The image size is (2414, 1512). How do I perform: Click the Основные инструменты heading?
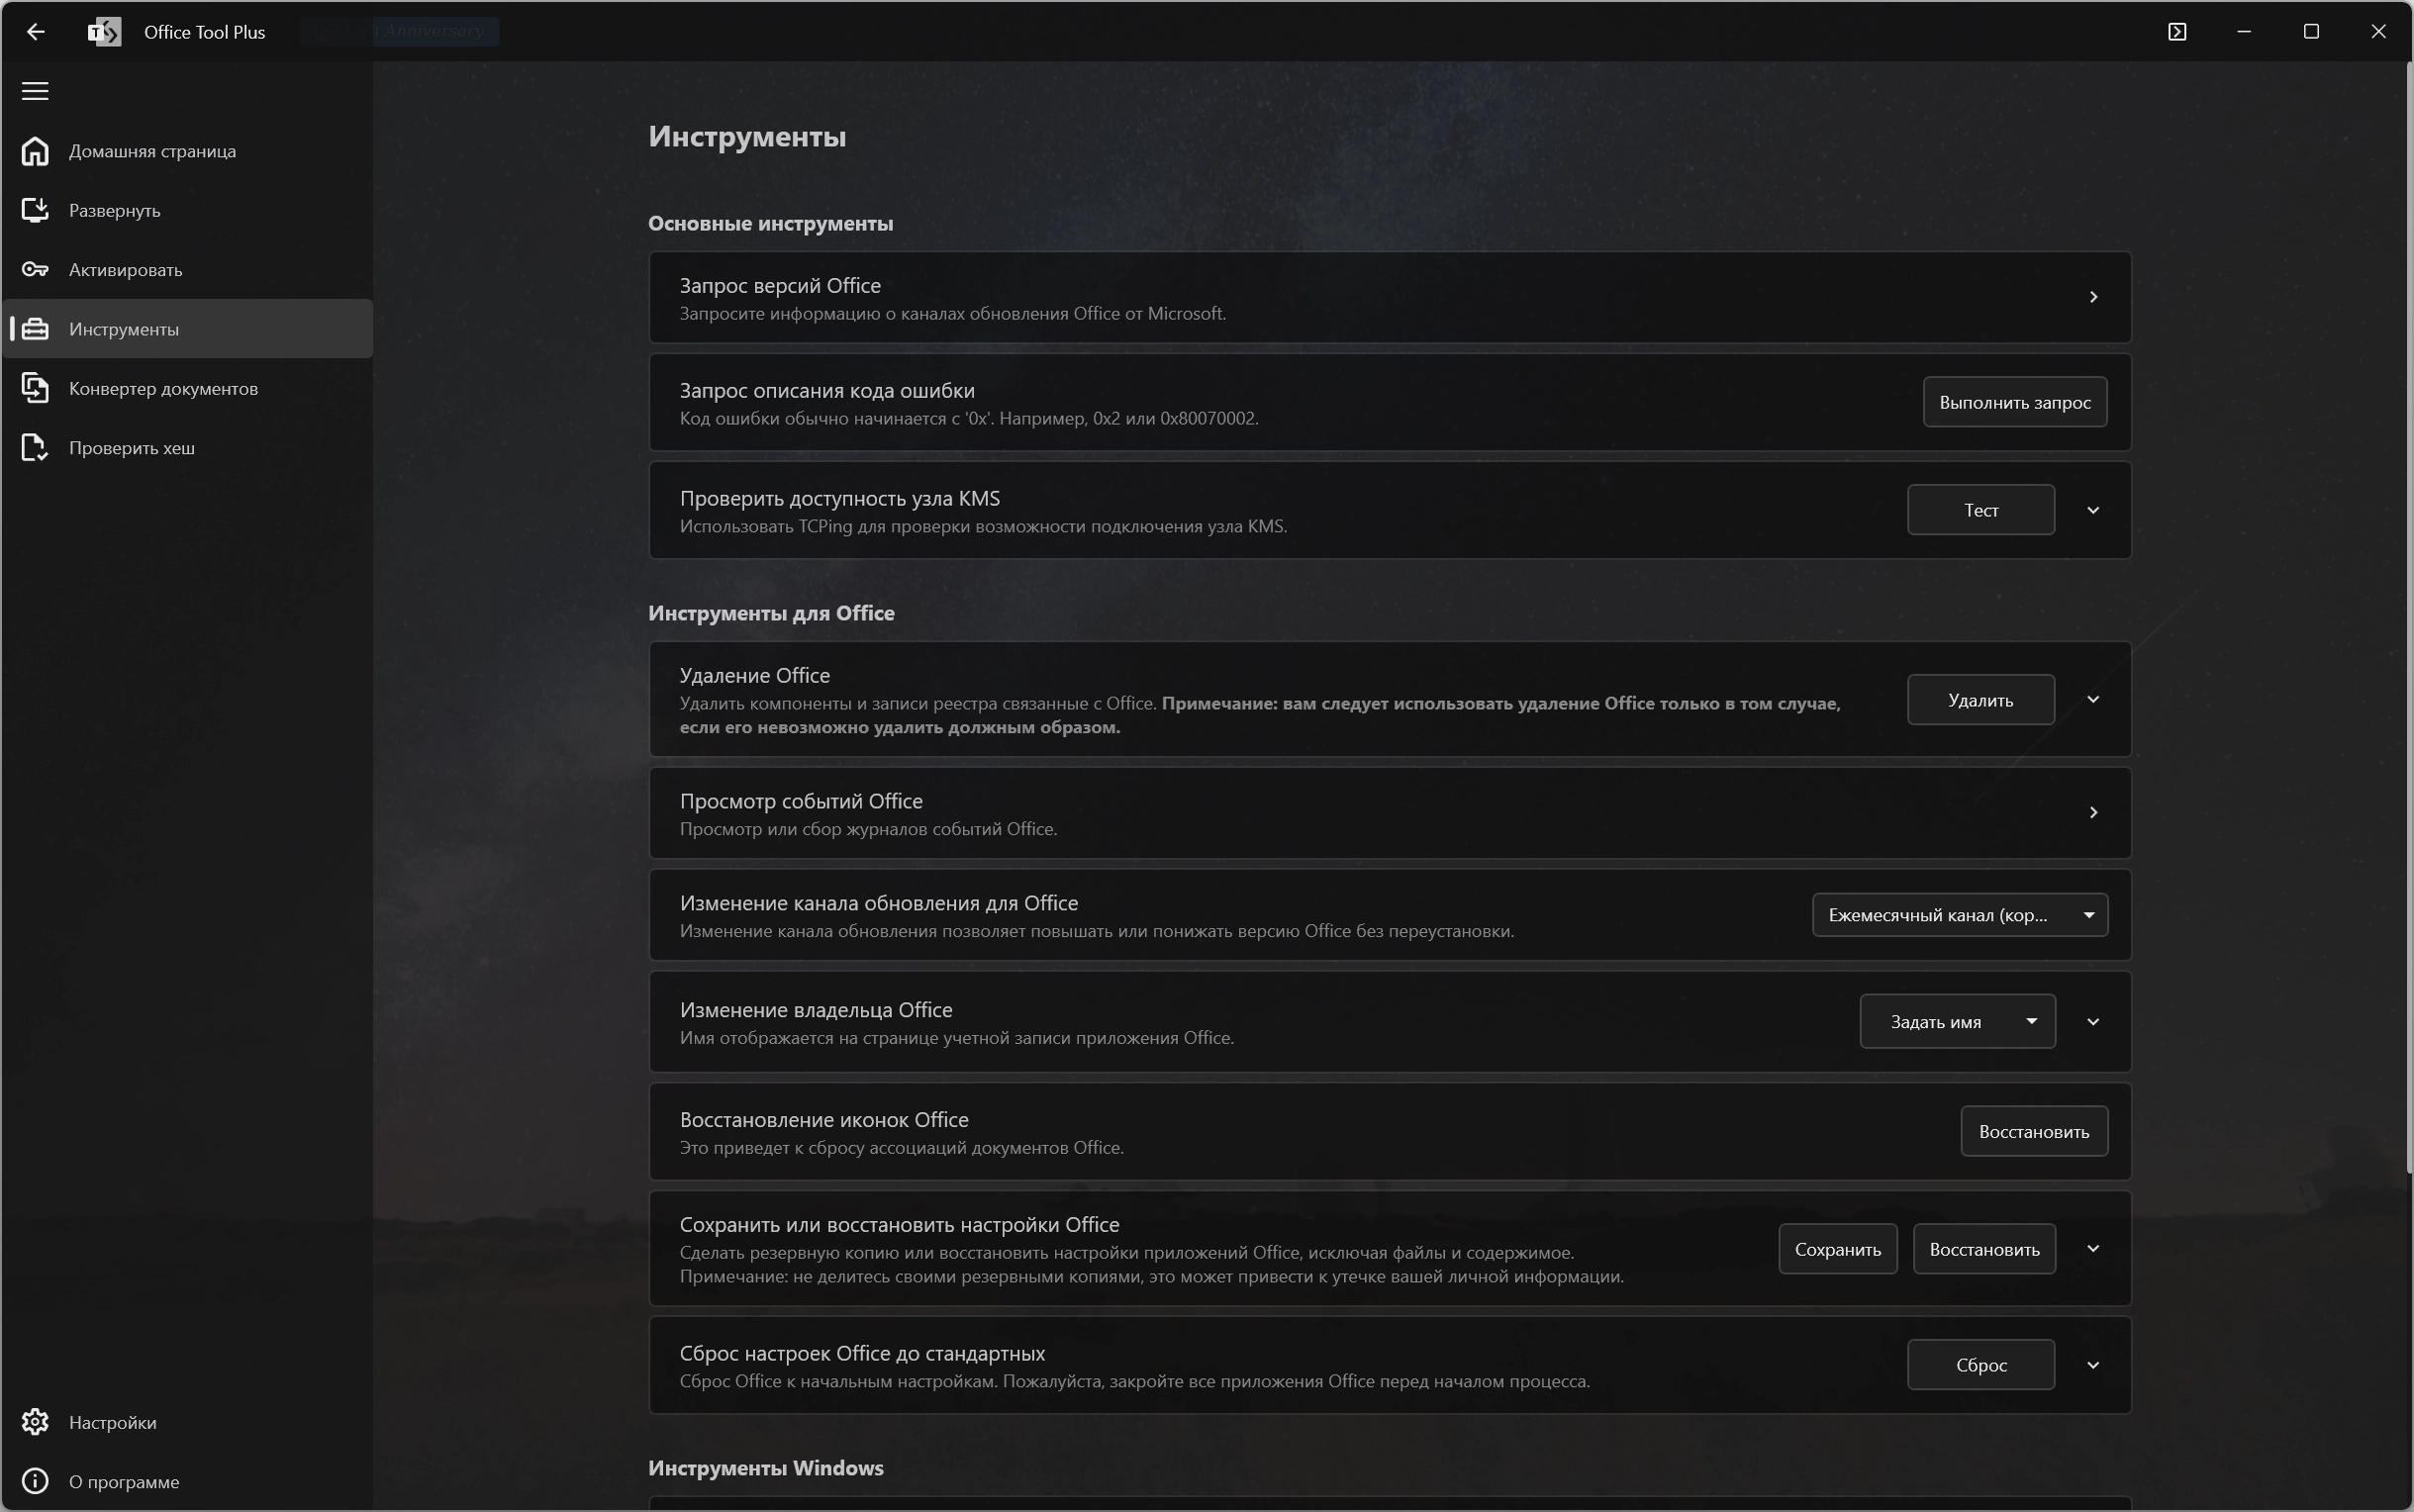click(770, 223)
